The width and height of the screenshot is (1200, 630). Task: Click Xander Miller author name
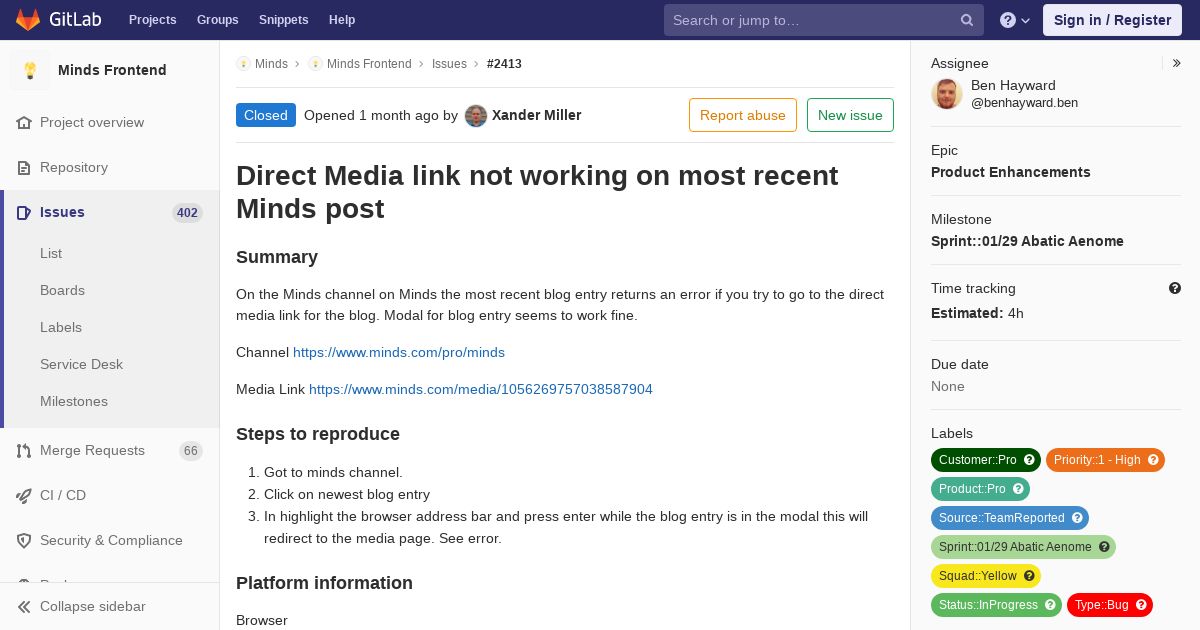click(537, 116)
